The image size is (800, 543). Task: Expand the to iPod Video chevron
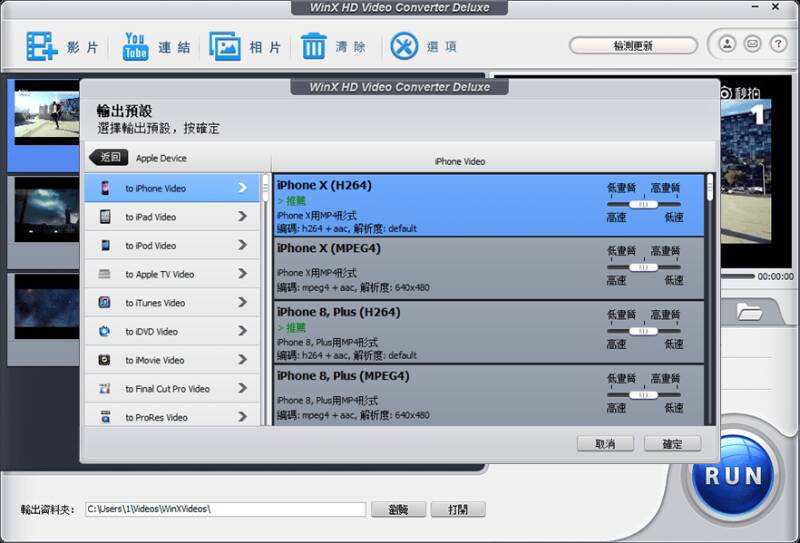(242, 245)
